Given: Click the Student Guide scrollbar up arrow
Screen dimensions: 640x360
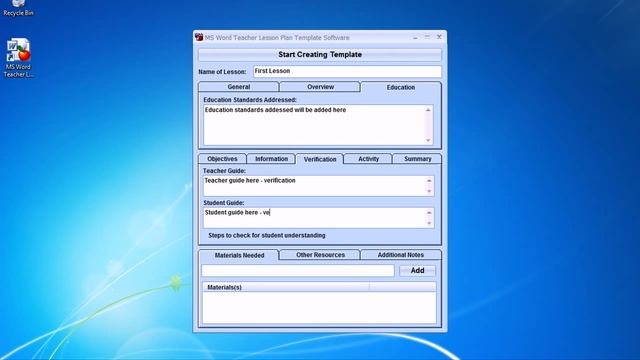Looking at the screenshot, I should coord(429,212).
